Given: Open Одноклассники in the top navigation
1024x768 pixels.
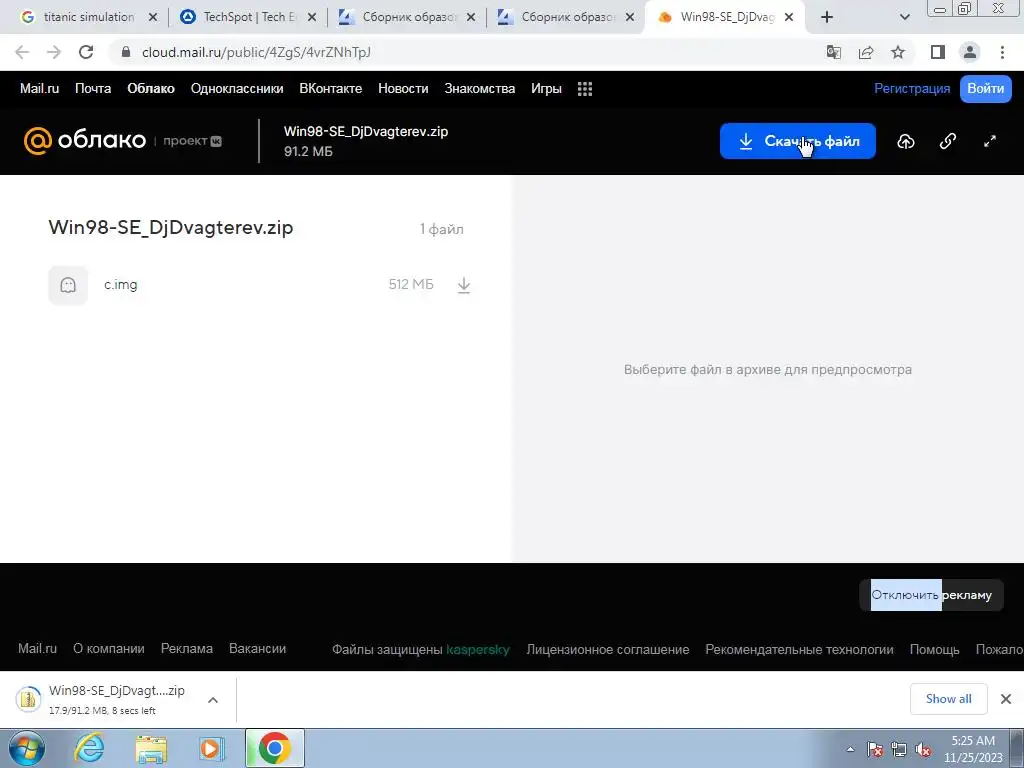Looking at the screenshot, I should pyautogui.click(x=237, y=89).
